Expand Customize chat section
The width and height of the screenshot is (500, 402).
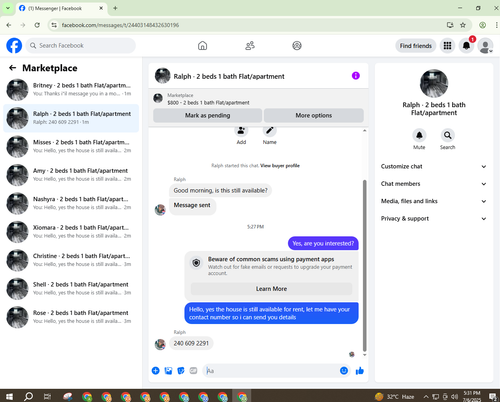tap(433, 166)
